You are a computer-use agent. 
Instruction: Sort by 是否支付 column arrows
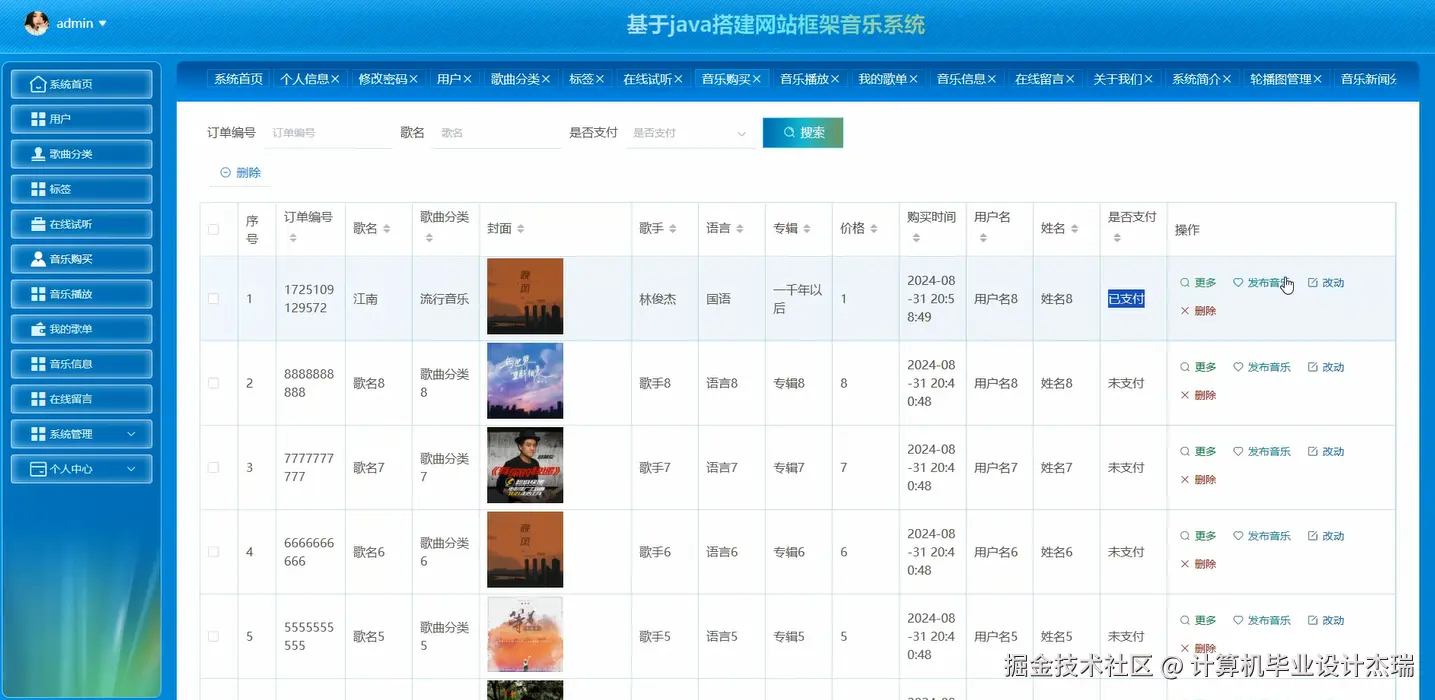[1117, 238]
